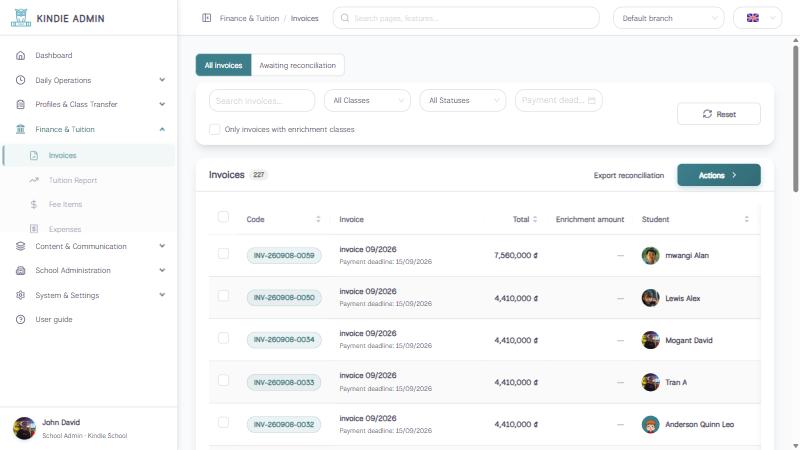Click the calendar icon in payment deadline field
The height and width of the screenshot is (450, 800).
[x=592, y=101]
